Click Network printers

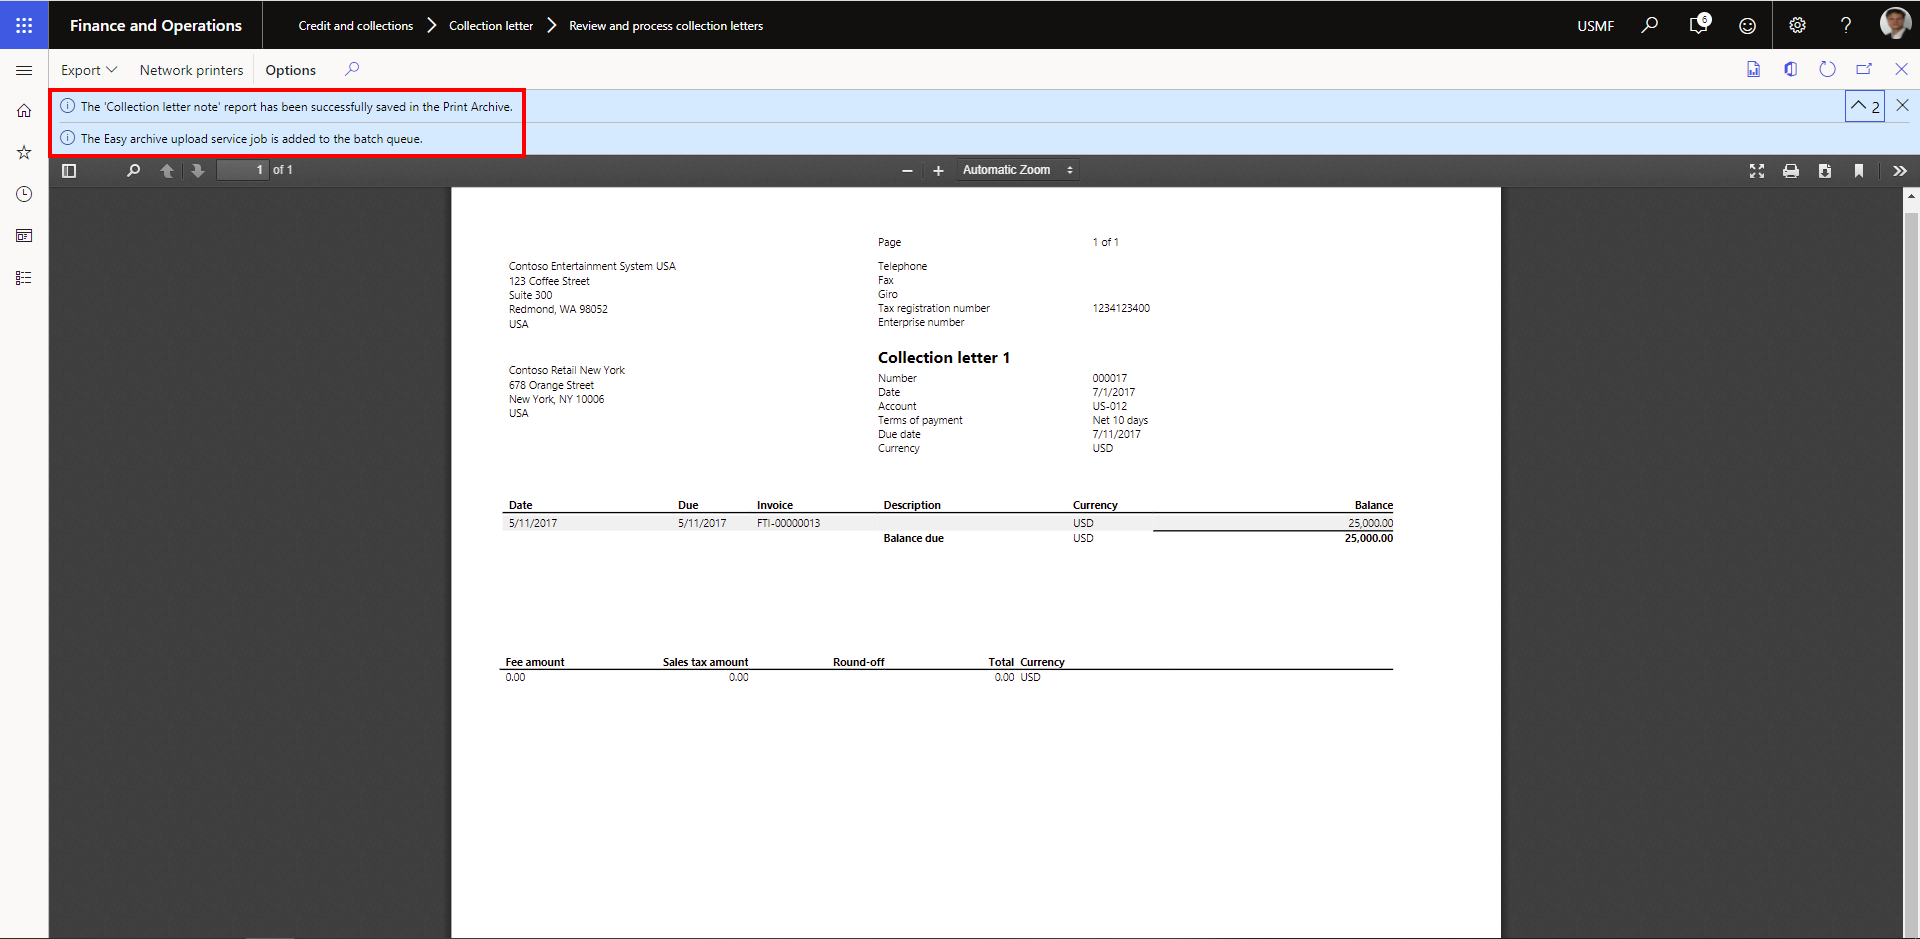point(191,70)
